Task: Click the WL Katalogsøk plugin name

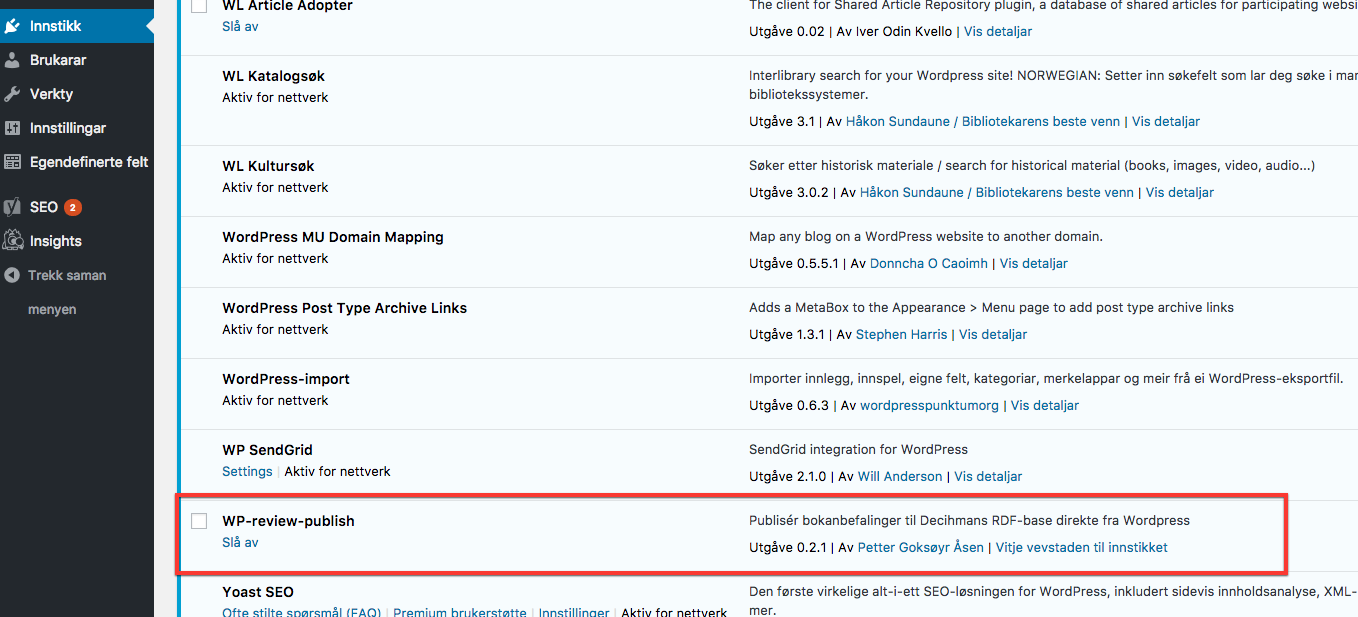Action: [273, 76]
